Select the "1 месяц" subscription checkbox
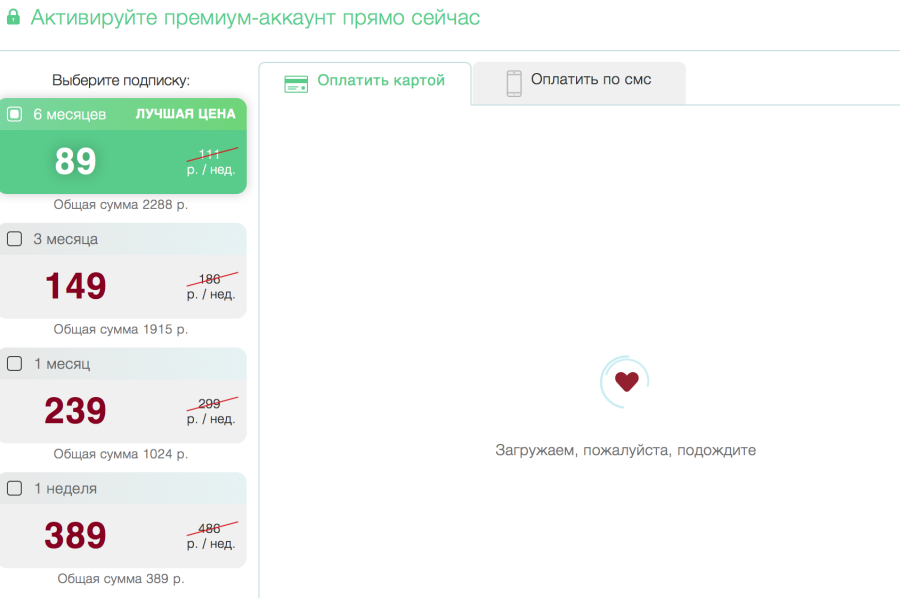Image resolution: width=900 pixels, height=598 pixels. [14, 364]
